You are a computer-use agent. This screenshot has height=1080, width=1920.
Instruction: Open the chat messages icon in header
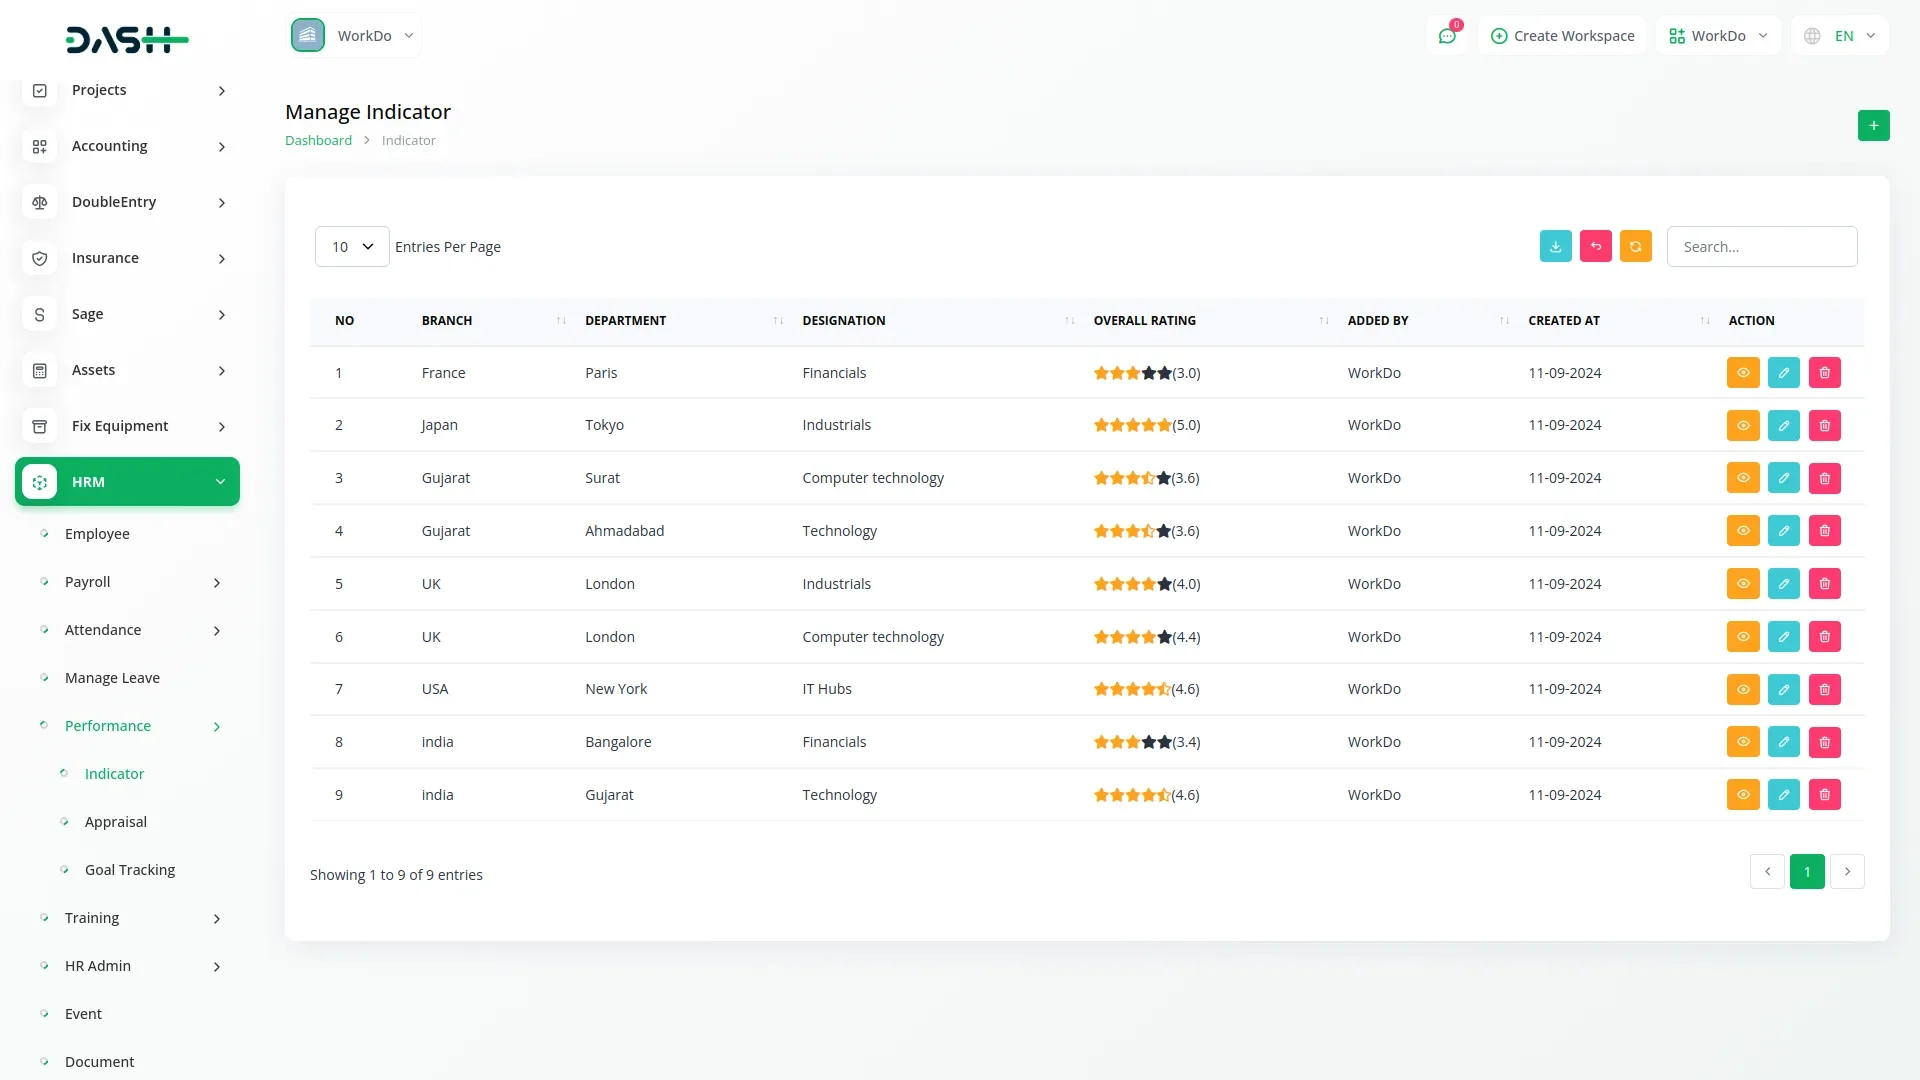click(x=1446, y=36)
